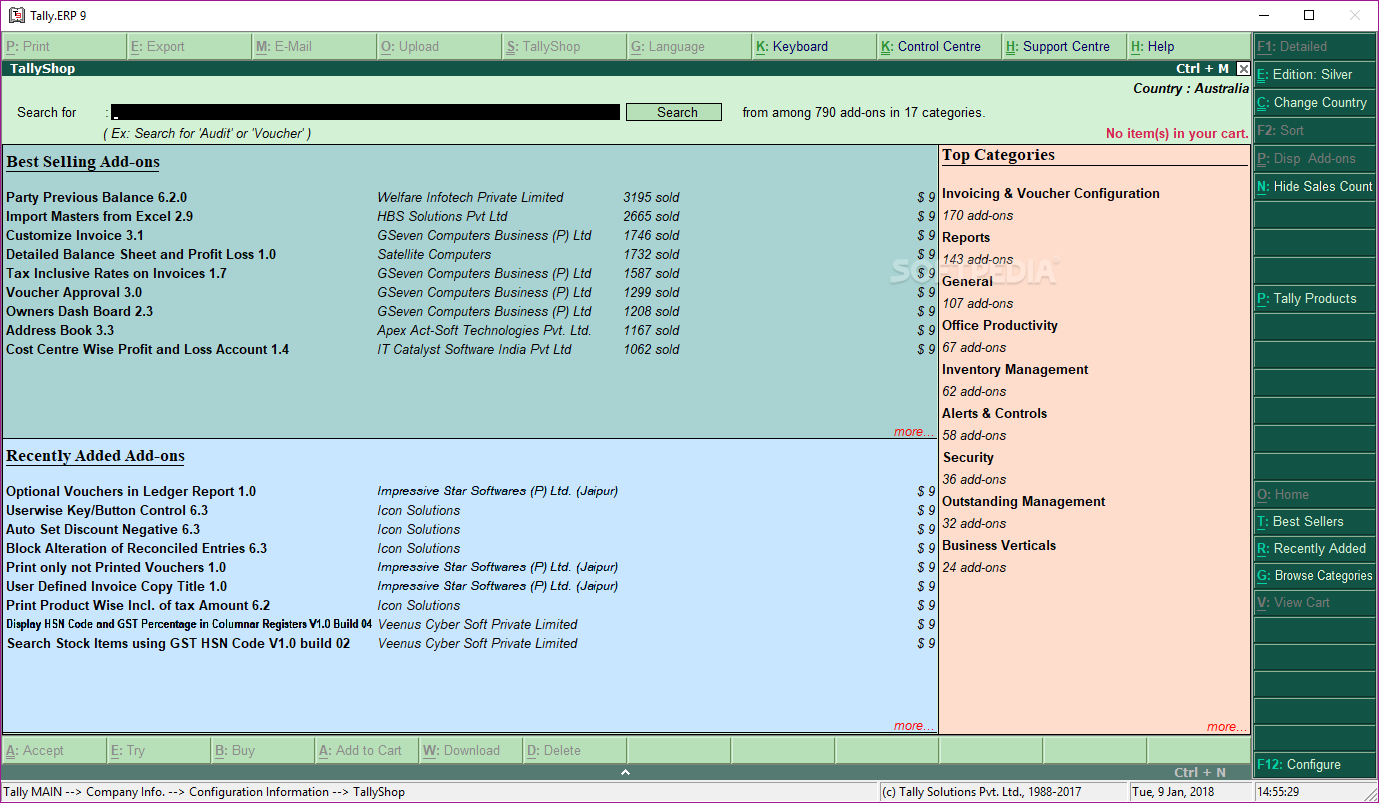
Task: Select Search Stock Items using GST HSN Code
Action: coord(178,643)
